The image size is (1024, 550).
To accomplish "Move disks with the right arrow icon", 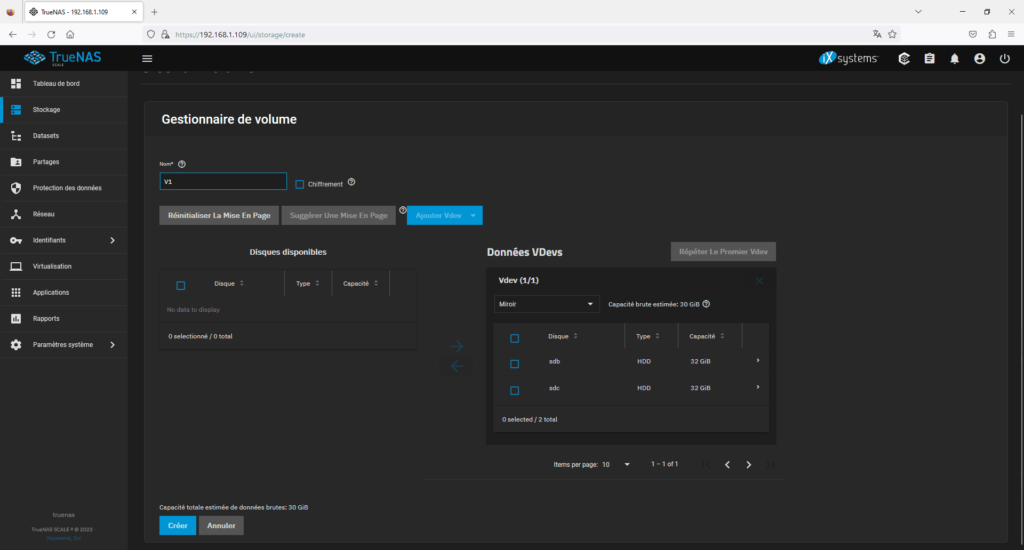I will click(457, 346).
